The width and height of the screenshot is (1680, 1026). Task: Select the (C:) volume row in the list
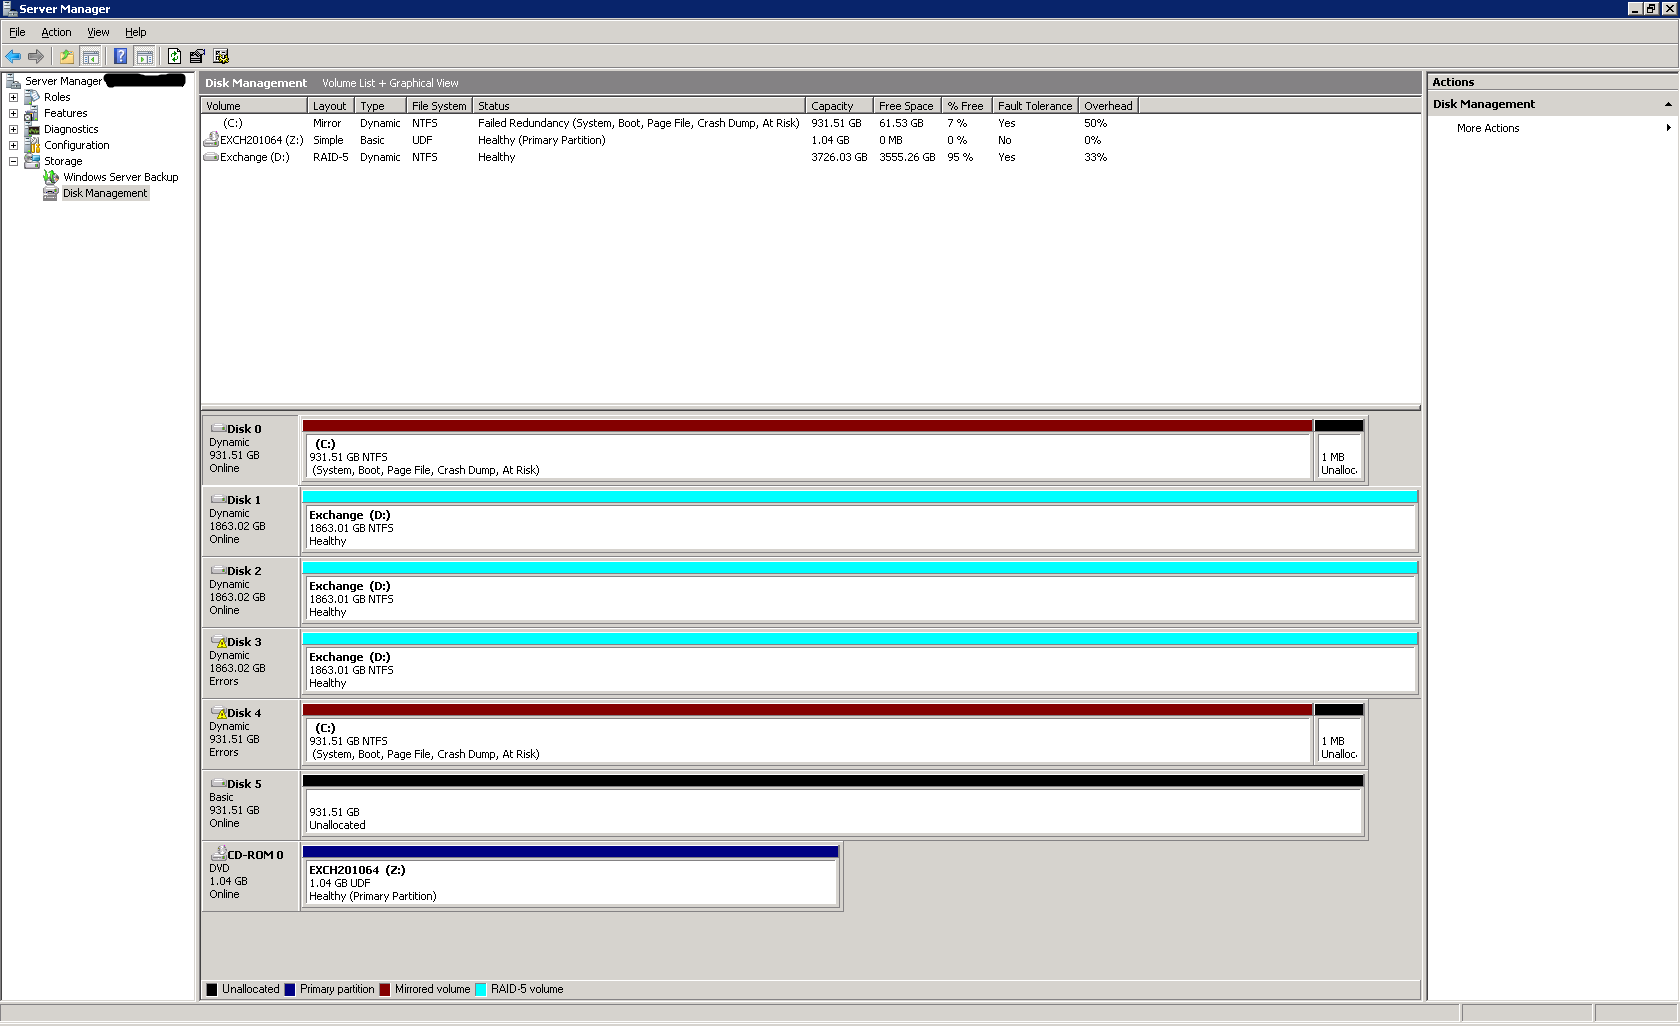(x=670, y=123)
